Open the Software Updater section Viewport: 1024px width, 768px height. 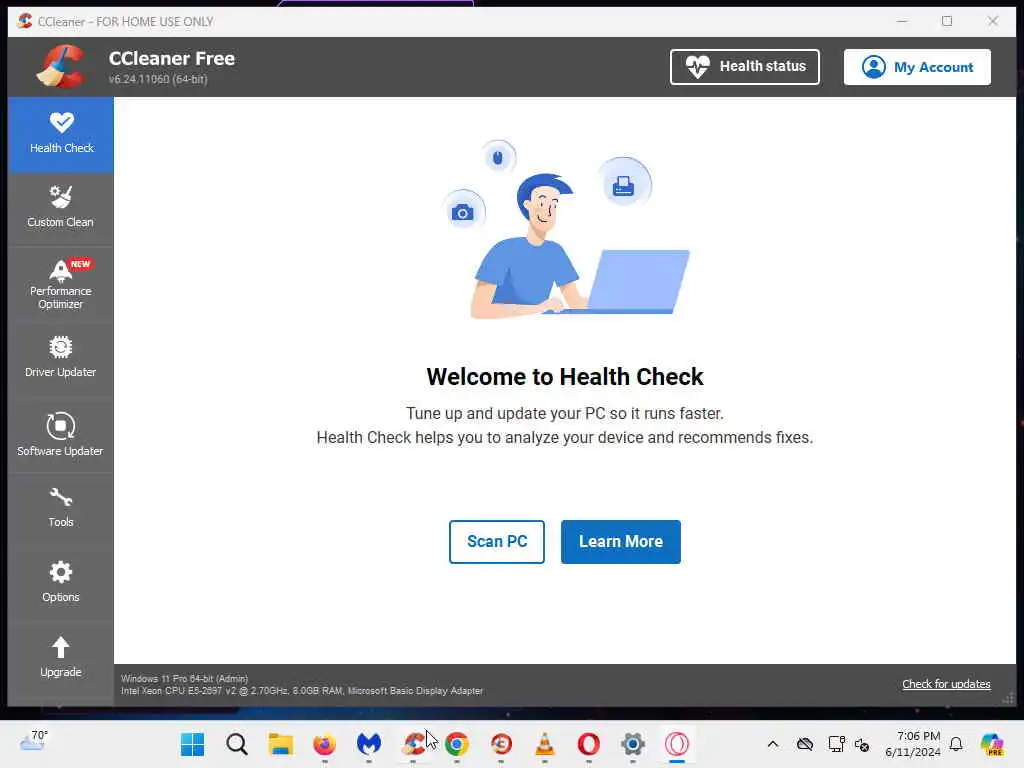(x=61, y=434)
